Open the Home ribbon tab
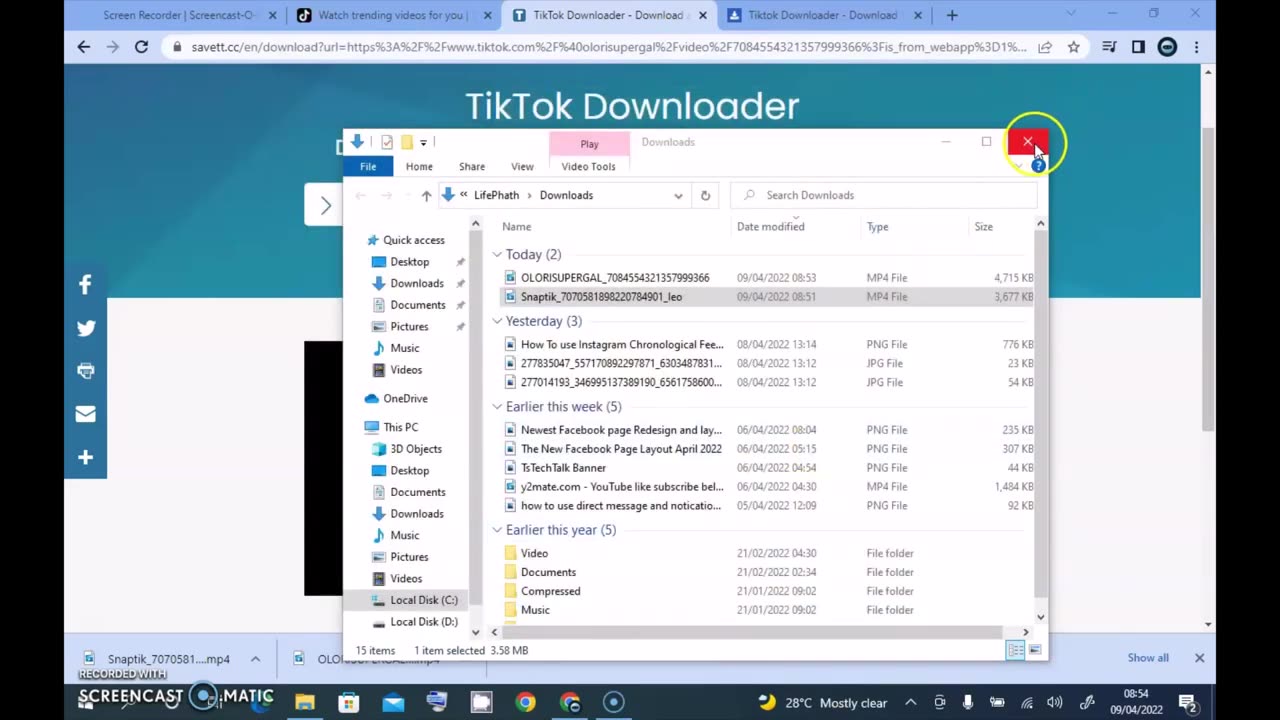The width and height of the screenshot is (1280, 720). (x=419, y=167)
